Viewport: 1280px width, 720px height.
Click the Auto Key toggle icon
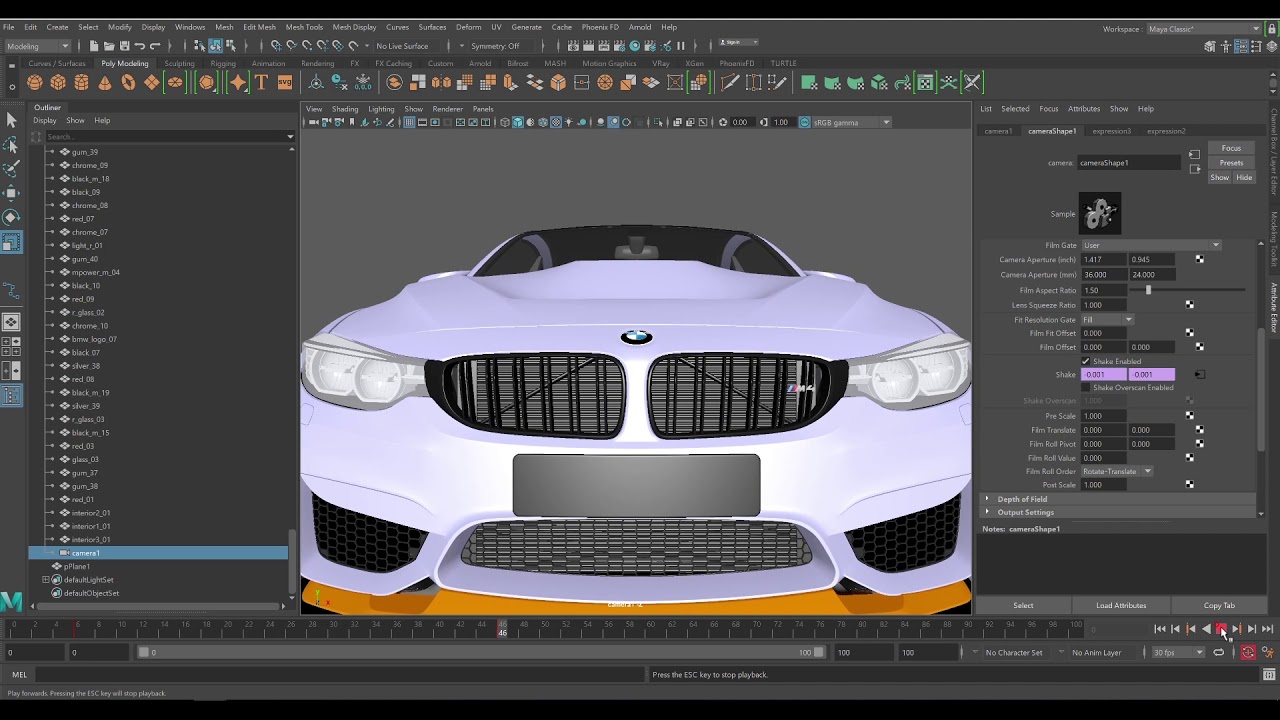1248,652
